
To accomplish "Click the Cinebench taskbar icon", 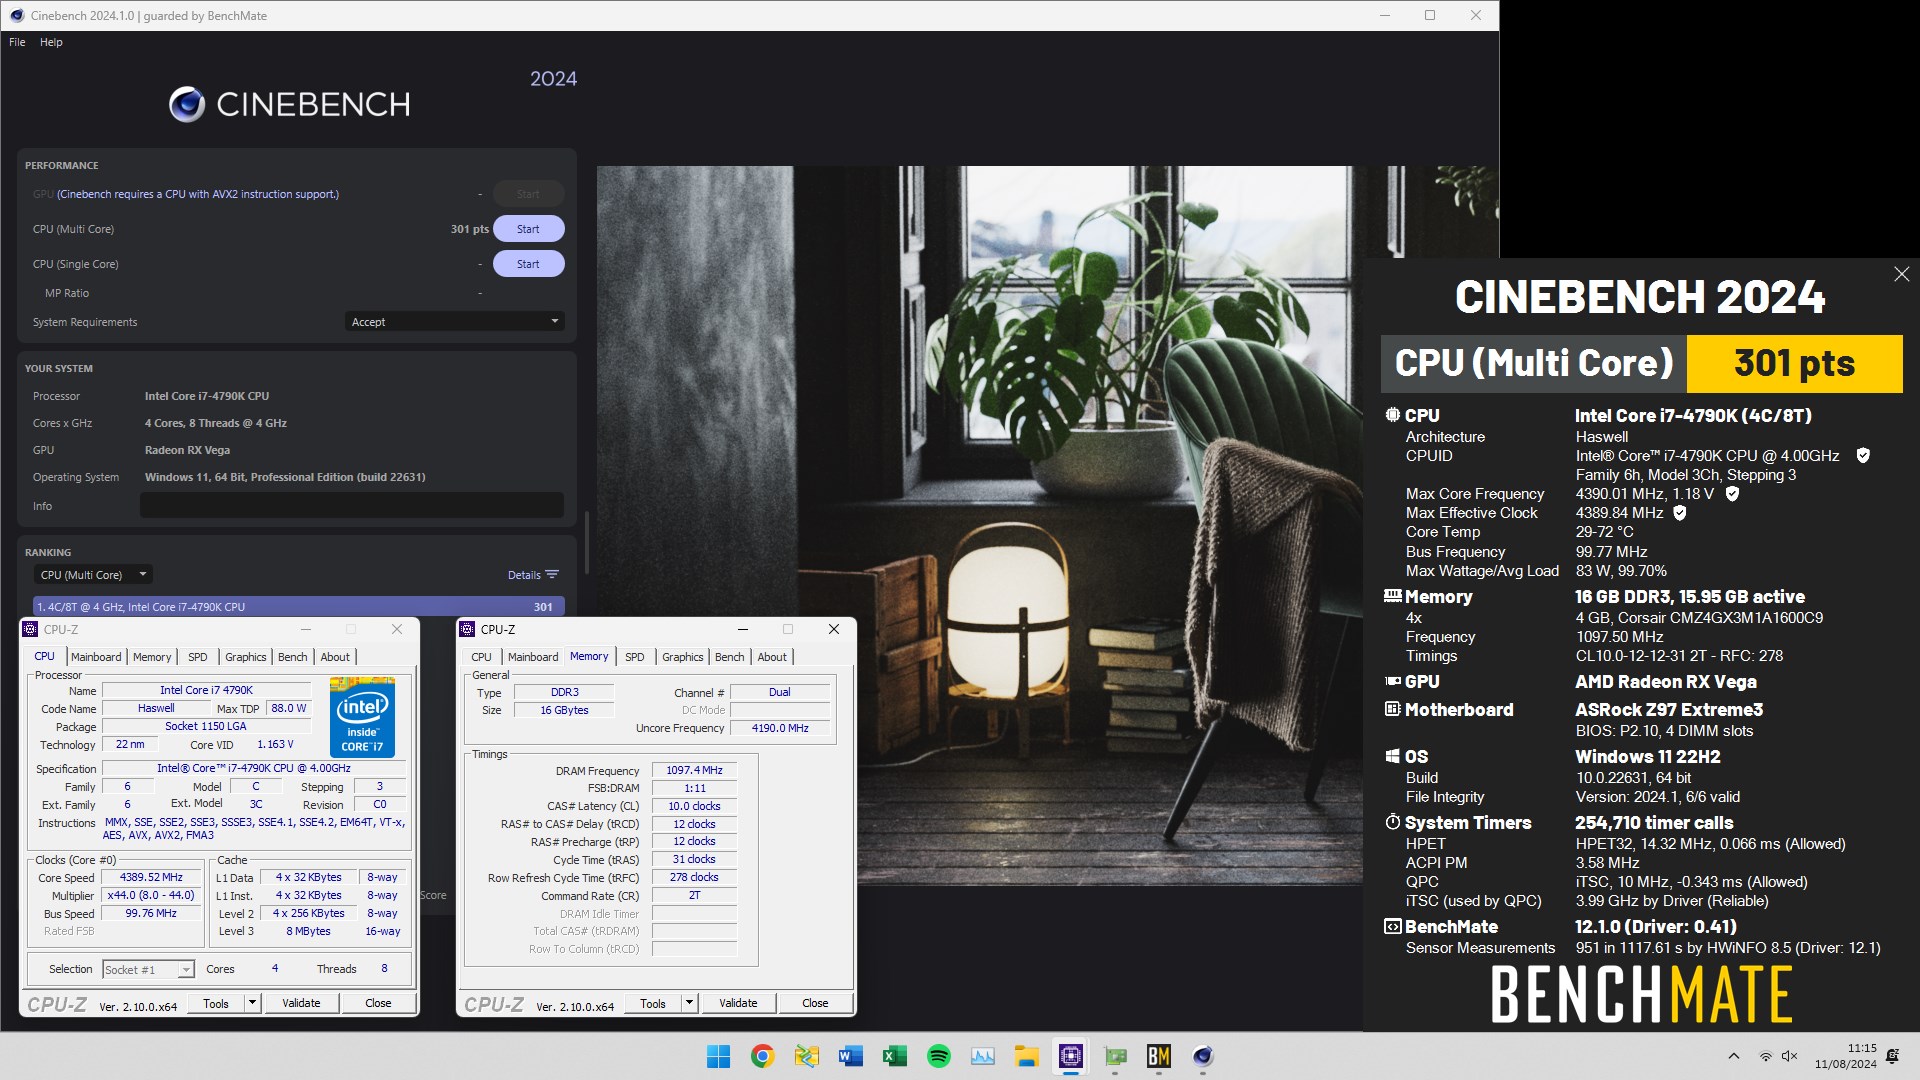I will point(1203,1056).
